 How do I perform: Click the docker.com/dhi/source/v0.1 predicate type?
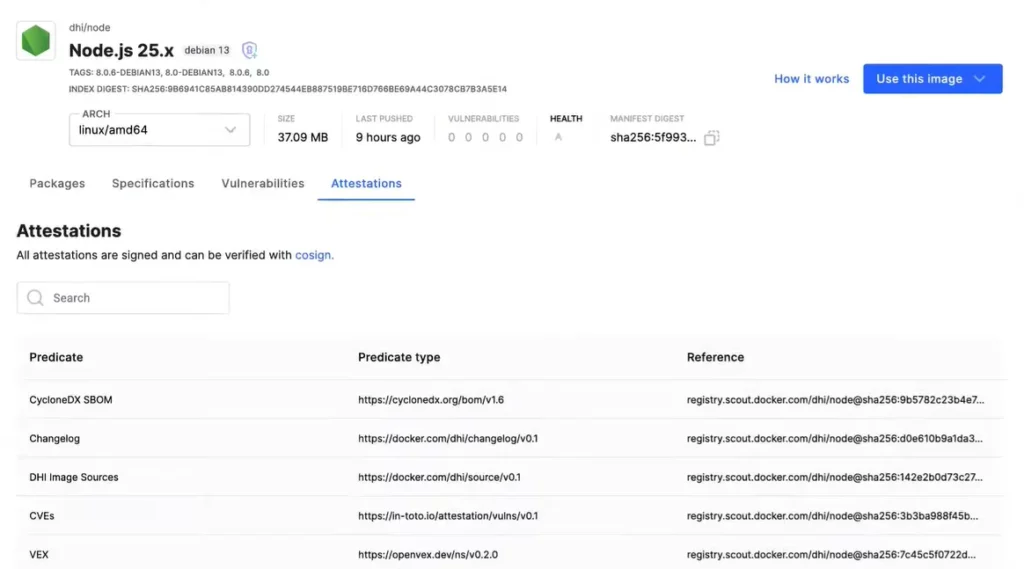point(440,477)
